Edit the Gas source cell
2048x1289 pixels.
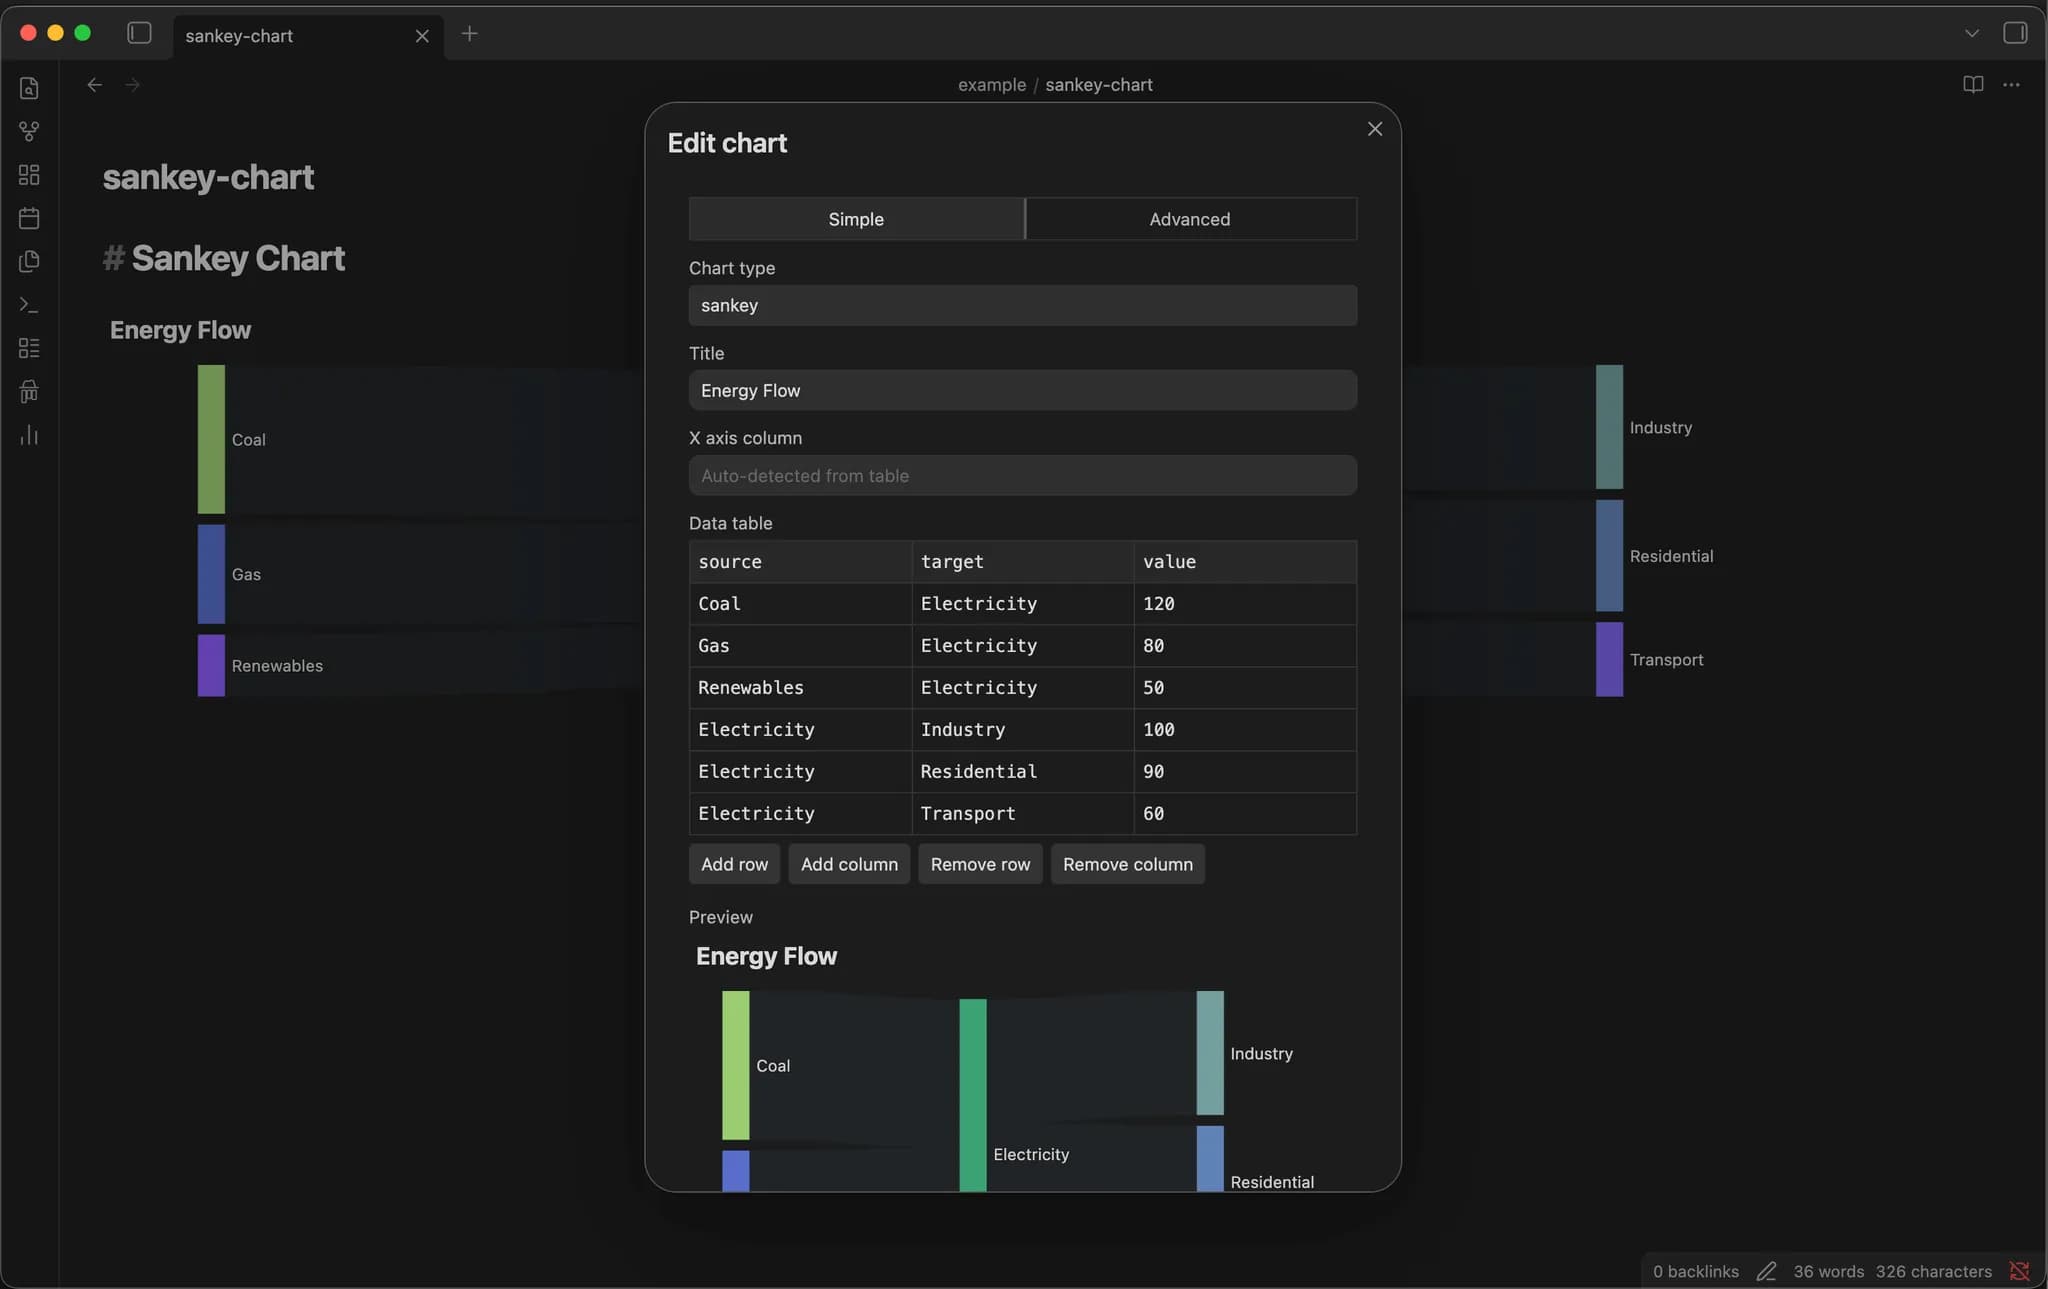coord(800,646)
